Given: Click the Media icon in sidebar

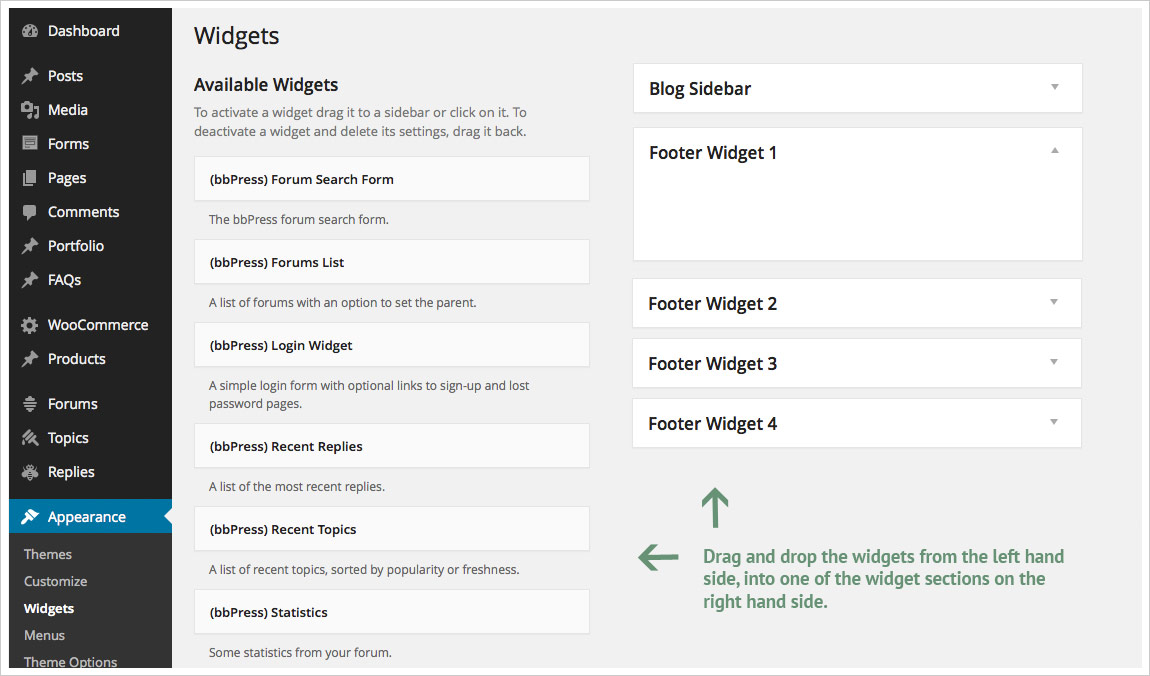Looking at the screenshot, I should (30, 110).
